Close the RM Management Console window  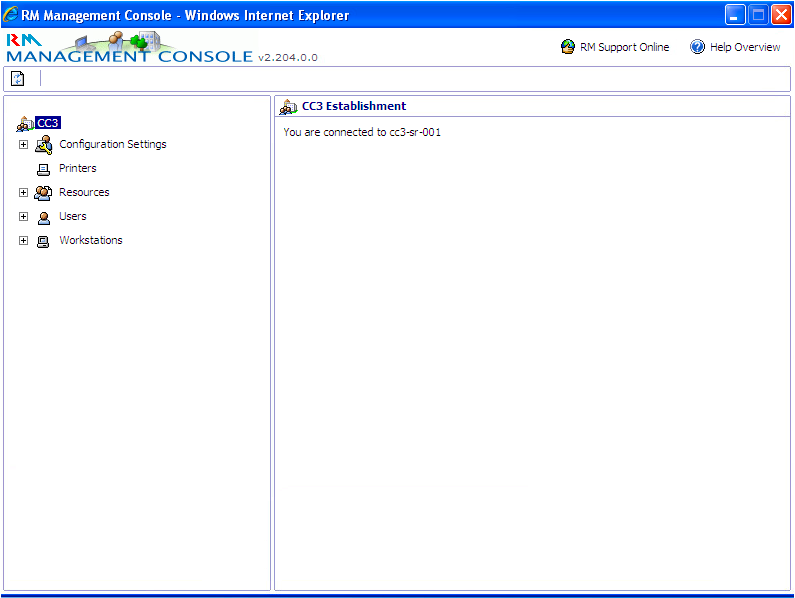pyautogui.click(x=781, y=15)
